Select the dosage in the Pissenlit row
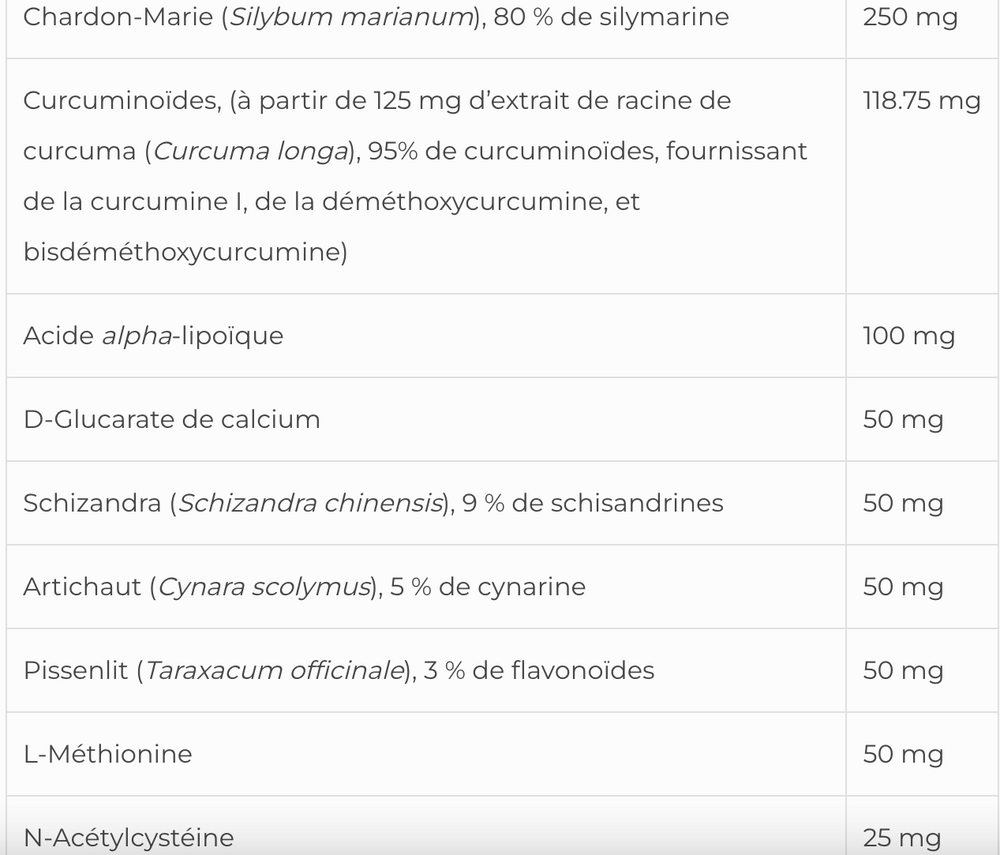Screen dimensions: 1000x855 tap(902, 670)
